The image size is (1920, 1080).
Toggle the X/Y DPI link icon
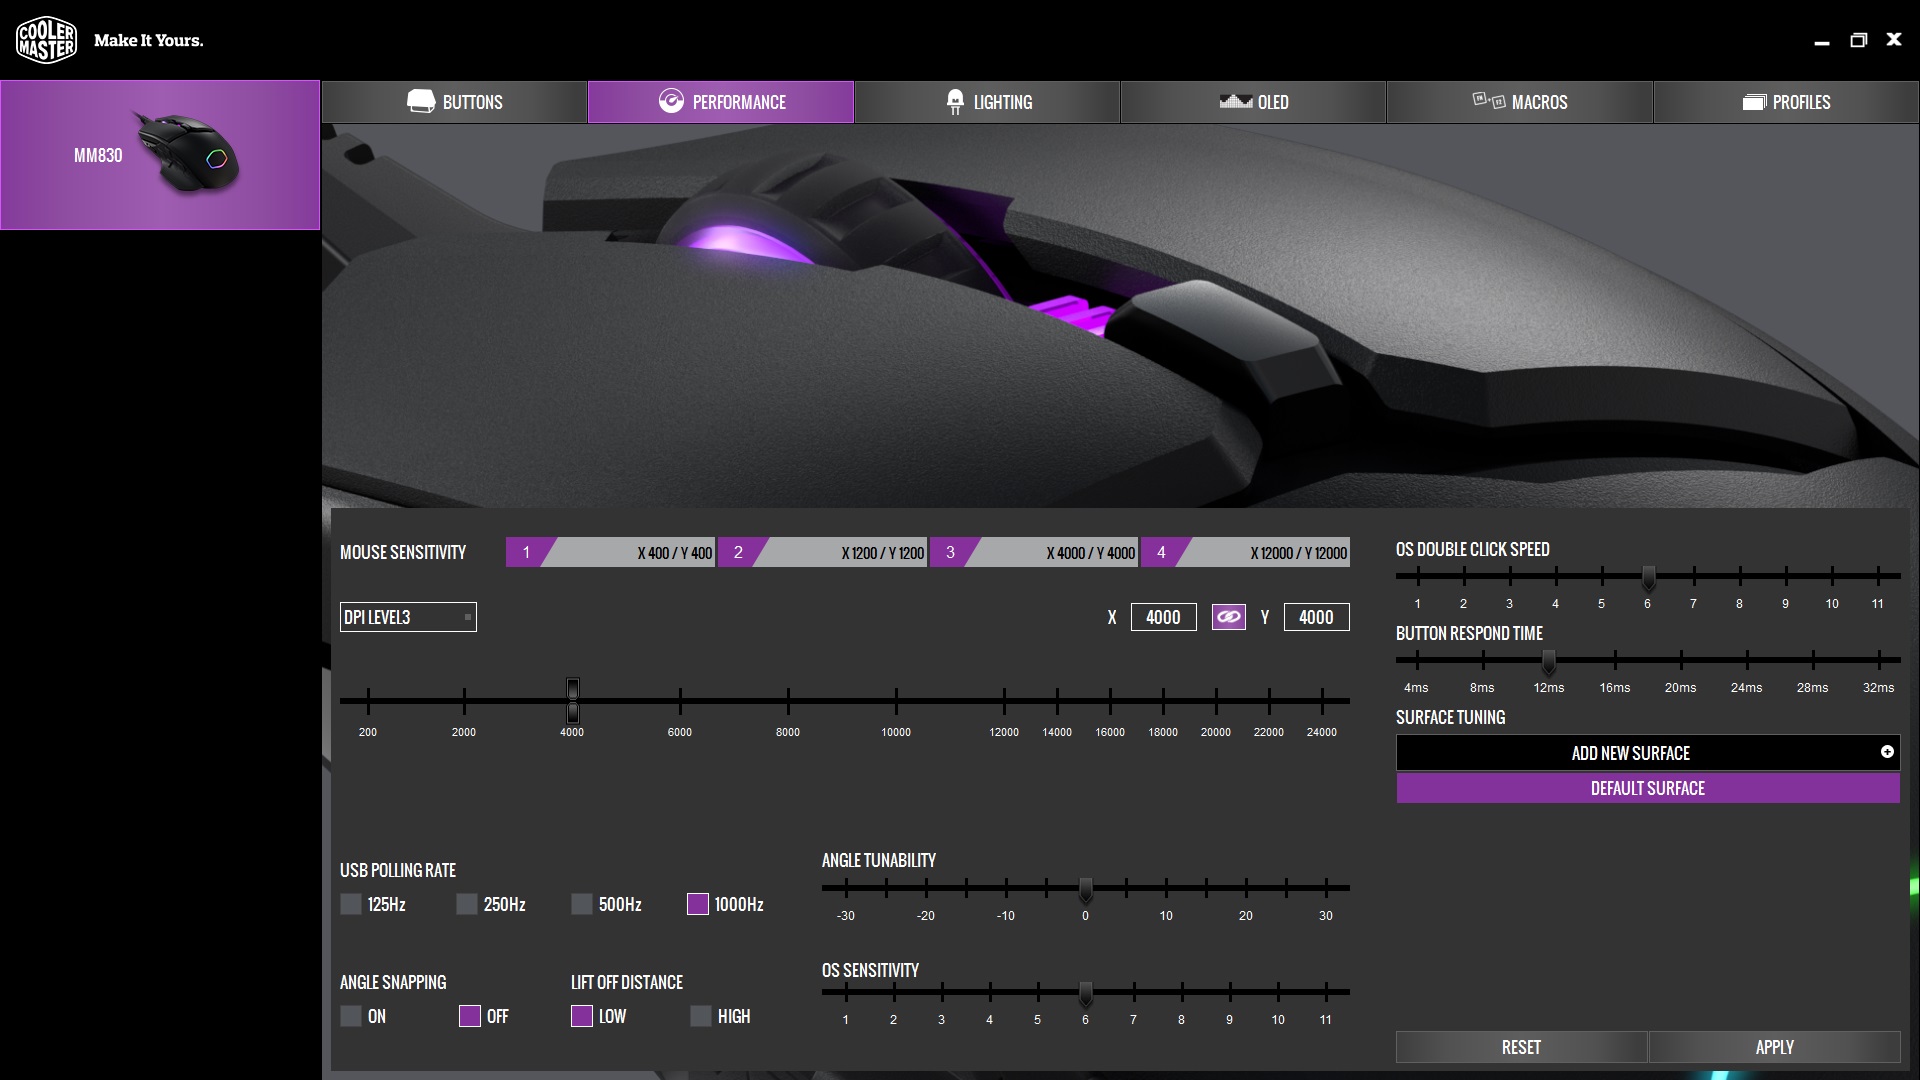tap(1229, 617)
